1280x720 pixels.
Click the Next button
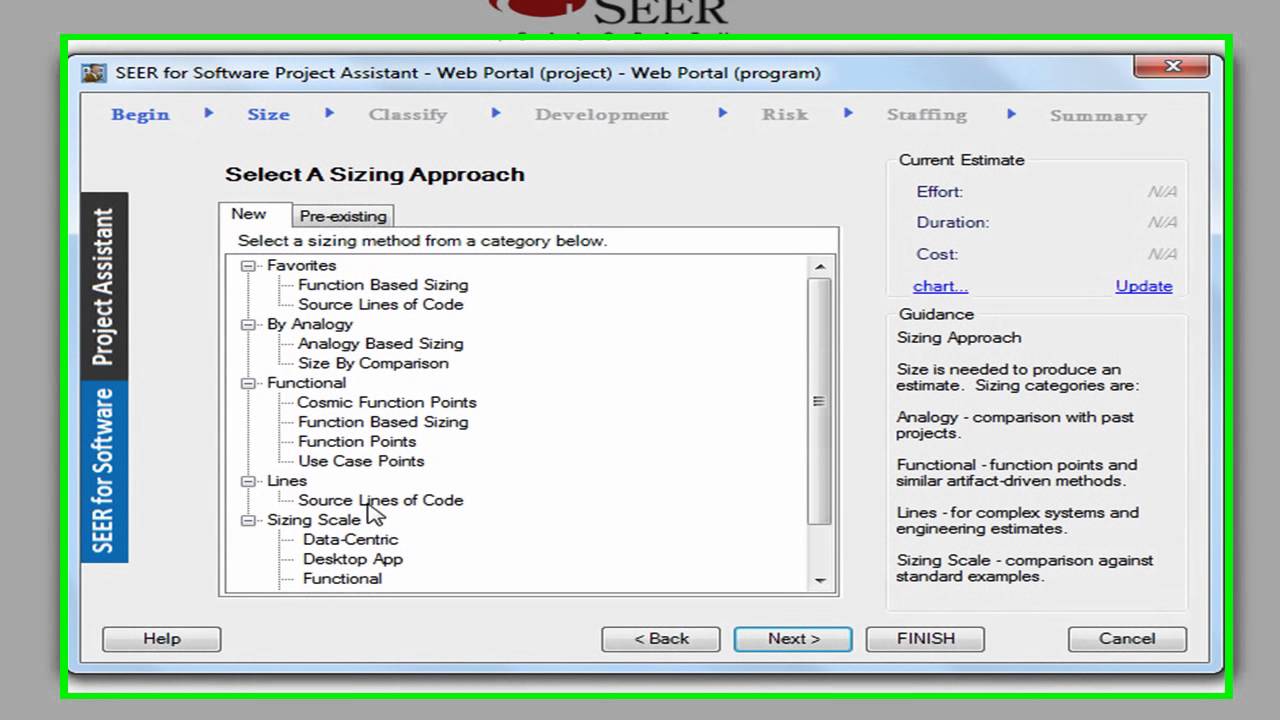pos(793,639)
